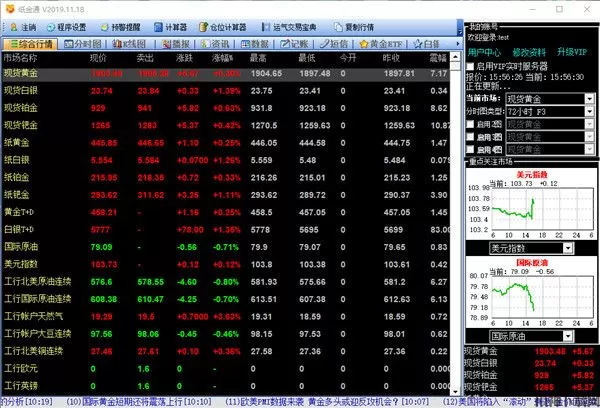600x408 pixels.
Task: Click the quote list scrollbar down arrow
Action: [x=455, y=392]
